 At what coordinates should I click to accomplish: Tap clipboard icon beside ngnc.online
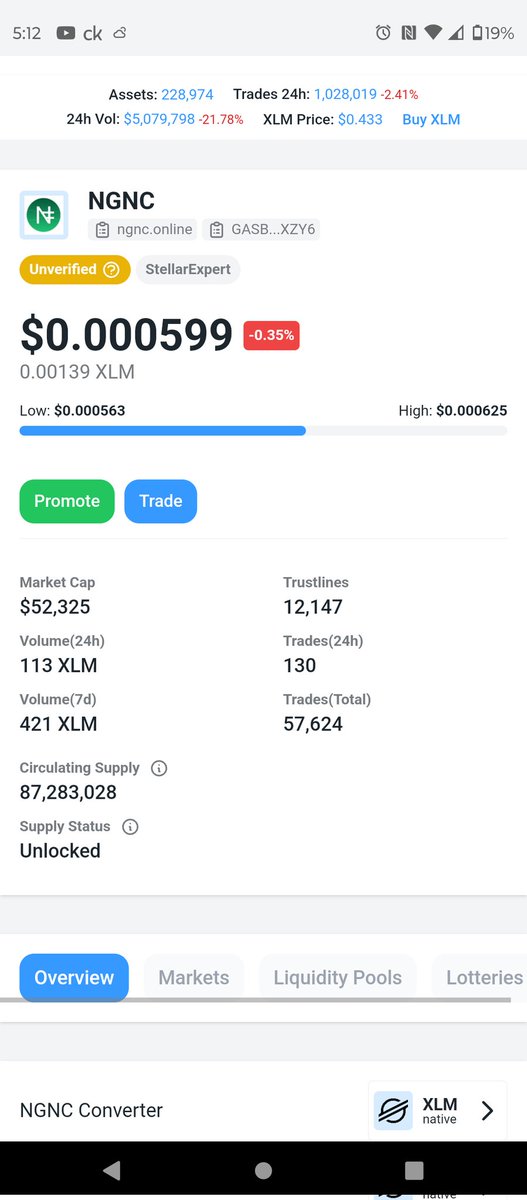pyautogui.click(x=102, y=230)
